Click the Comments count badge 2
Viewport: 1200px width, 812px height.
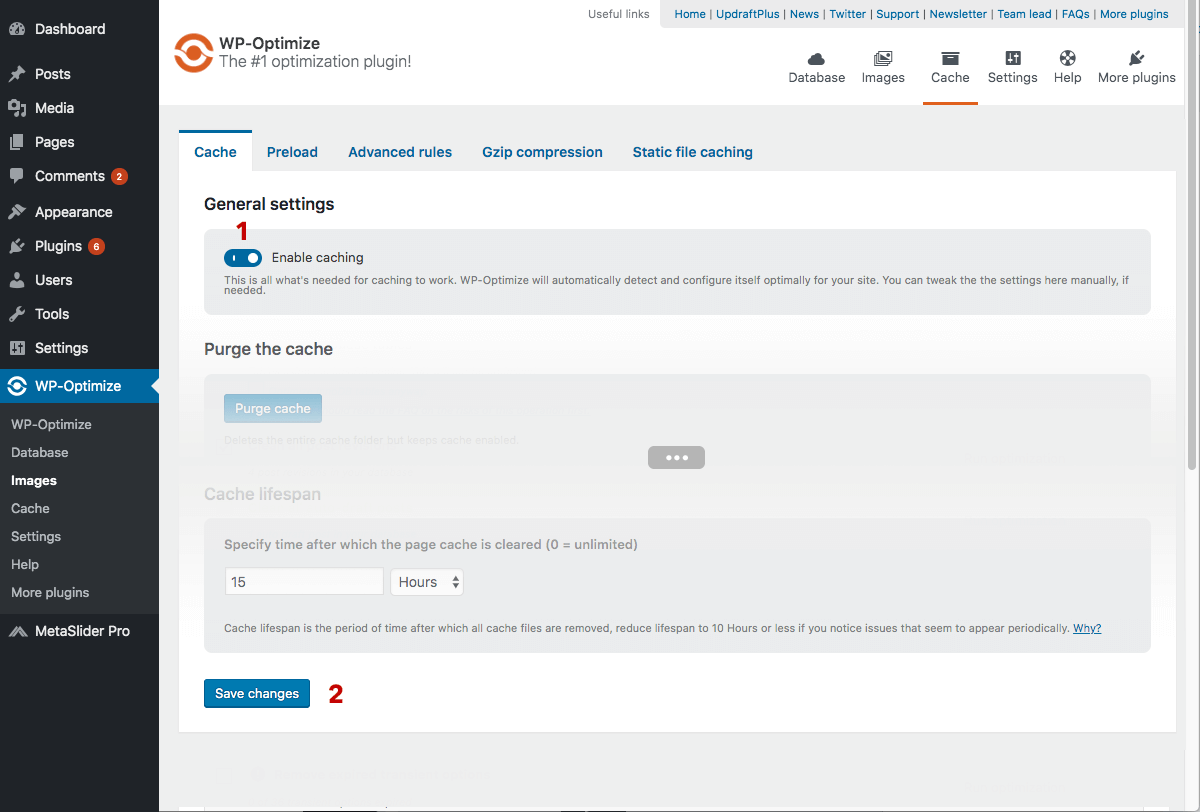(119, 177)
